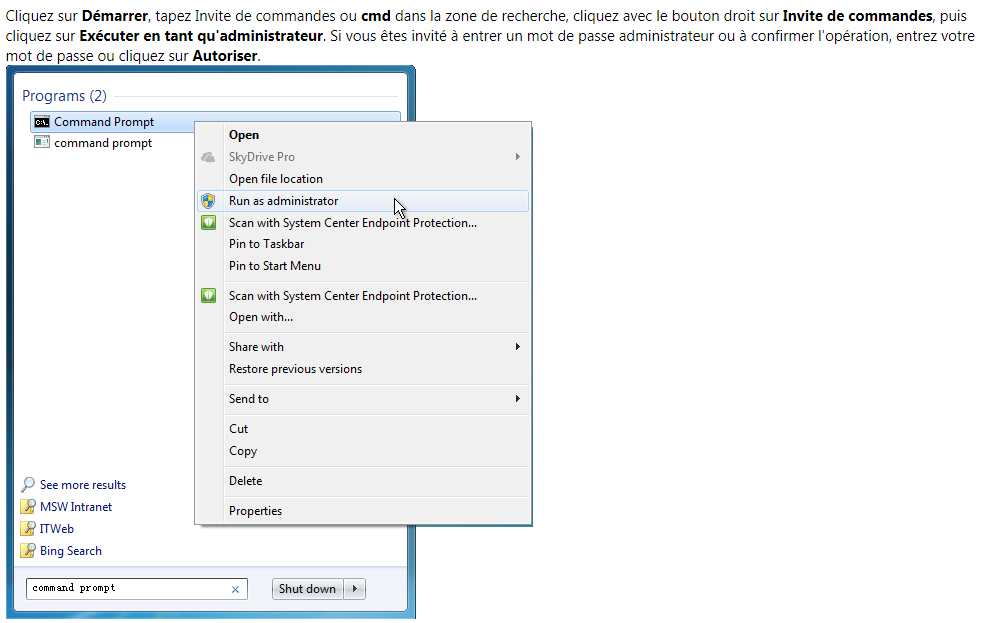Click the Run as administrator shield icon
Viewport: 1005px width, 623px height.
208,201
